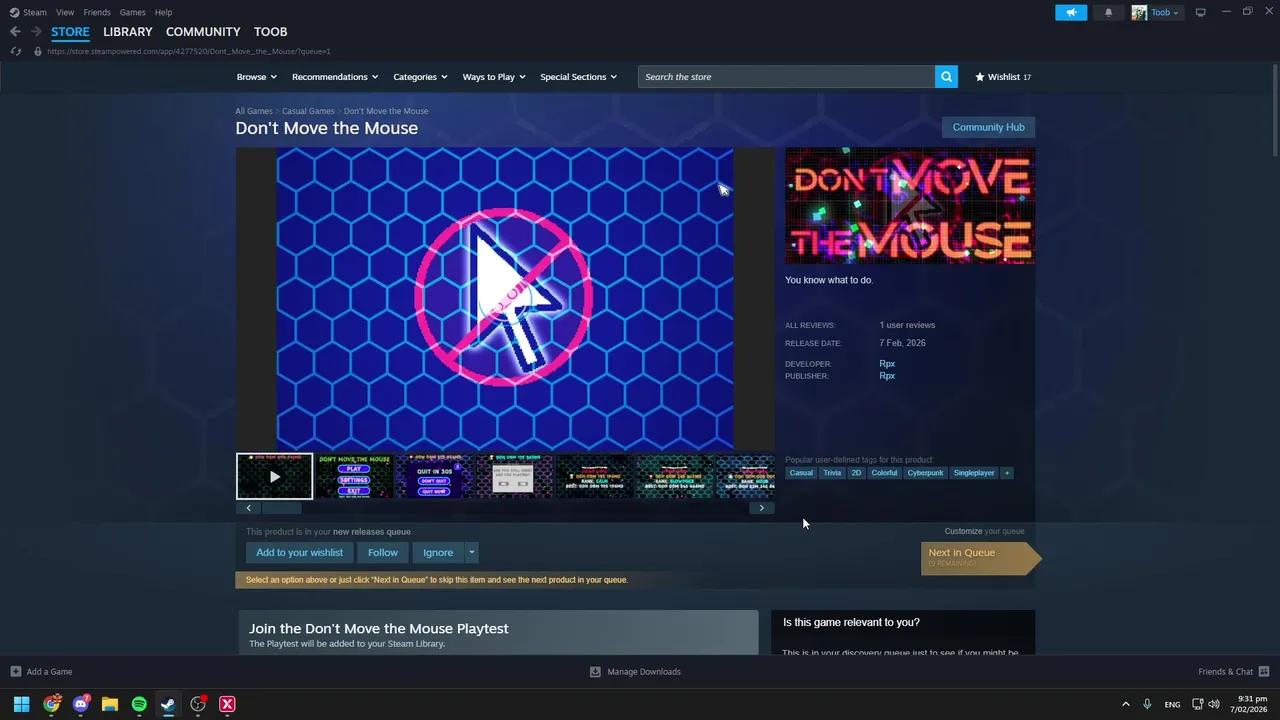Viewport: 1280px width, 720px height.
Task: Click Customize your queue link
Action: 984,531
